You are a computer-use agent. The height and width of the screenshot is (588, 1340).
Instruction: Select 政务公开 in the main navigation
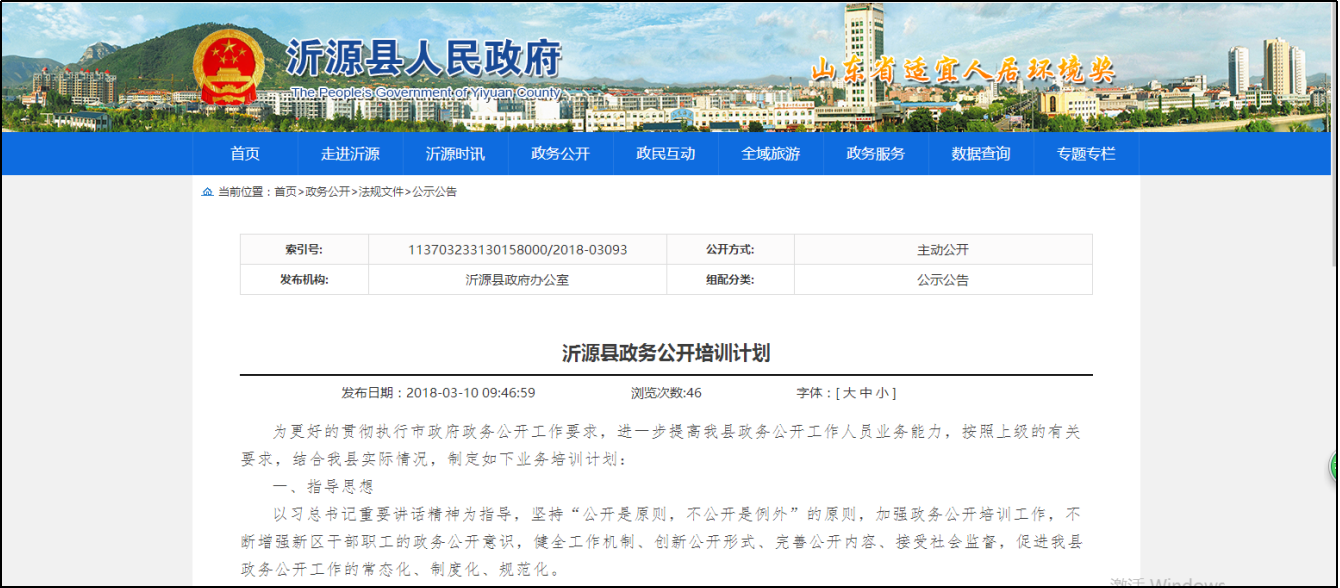pos(560,154)
